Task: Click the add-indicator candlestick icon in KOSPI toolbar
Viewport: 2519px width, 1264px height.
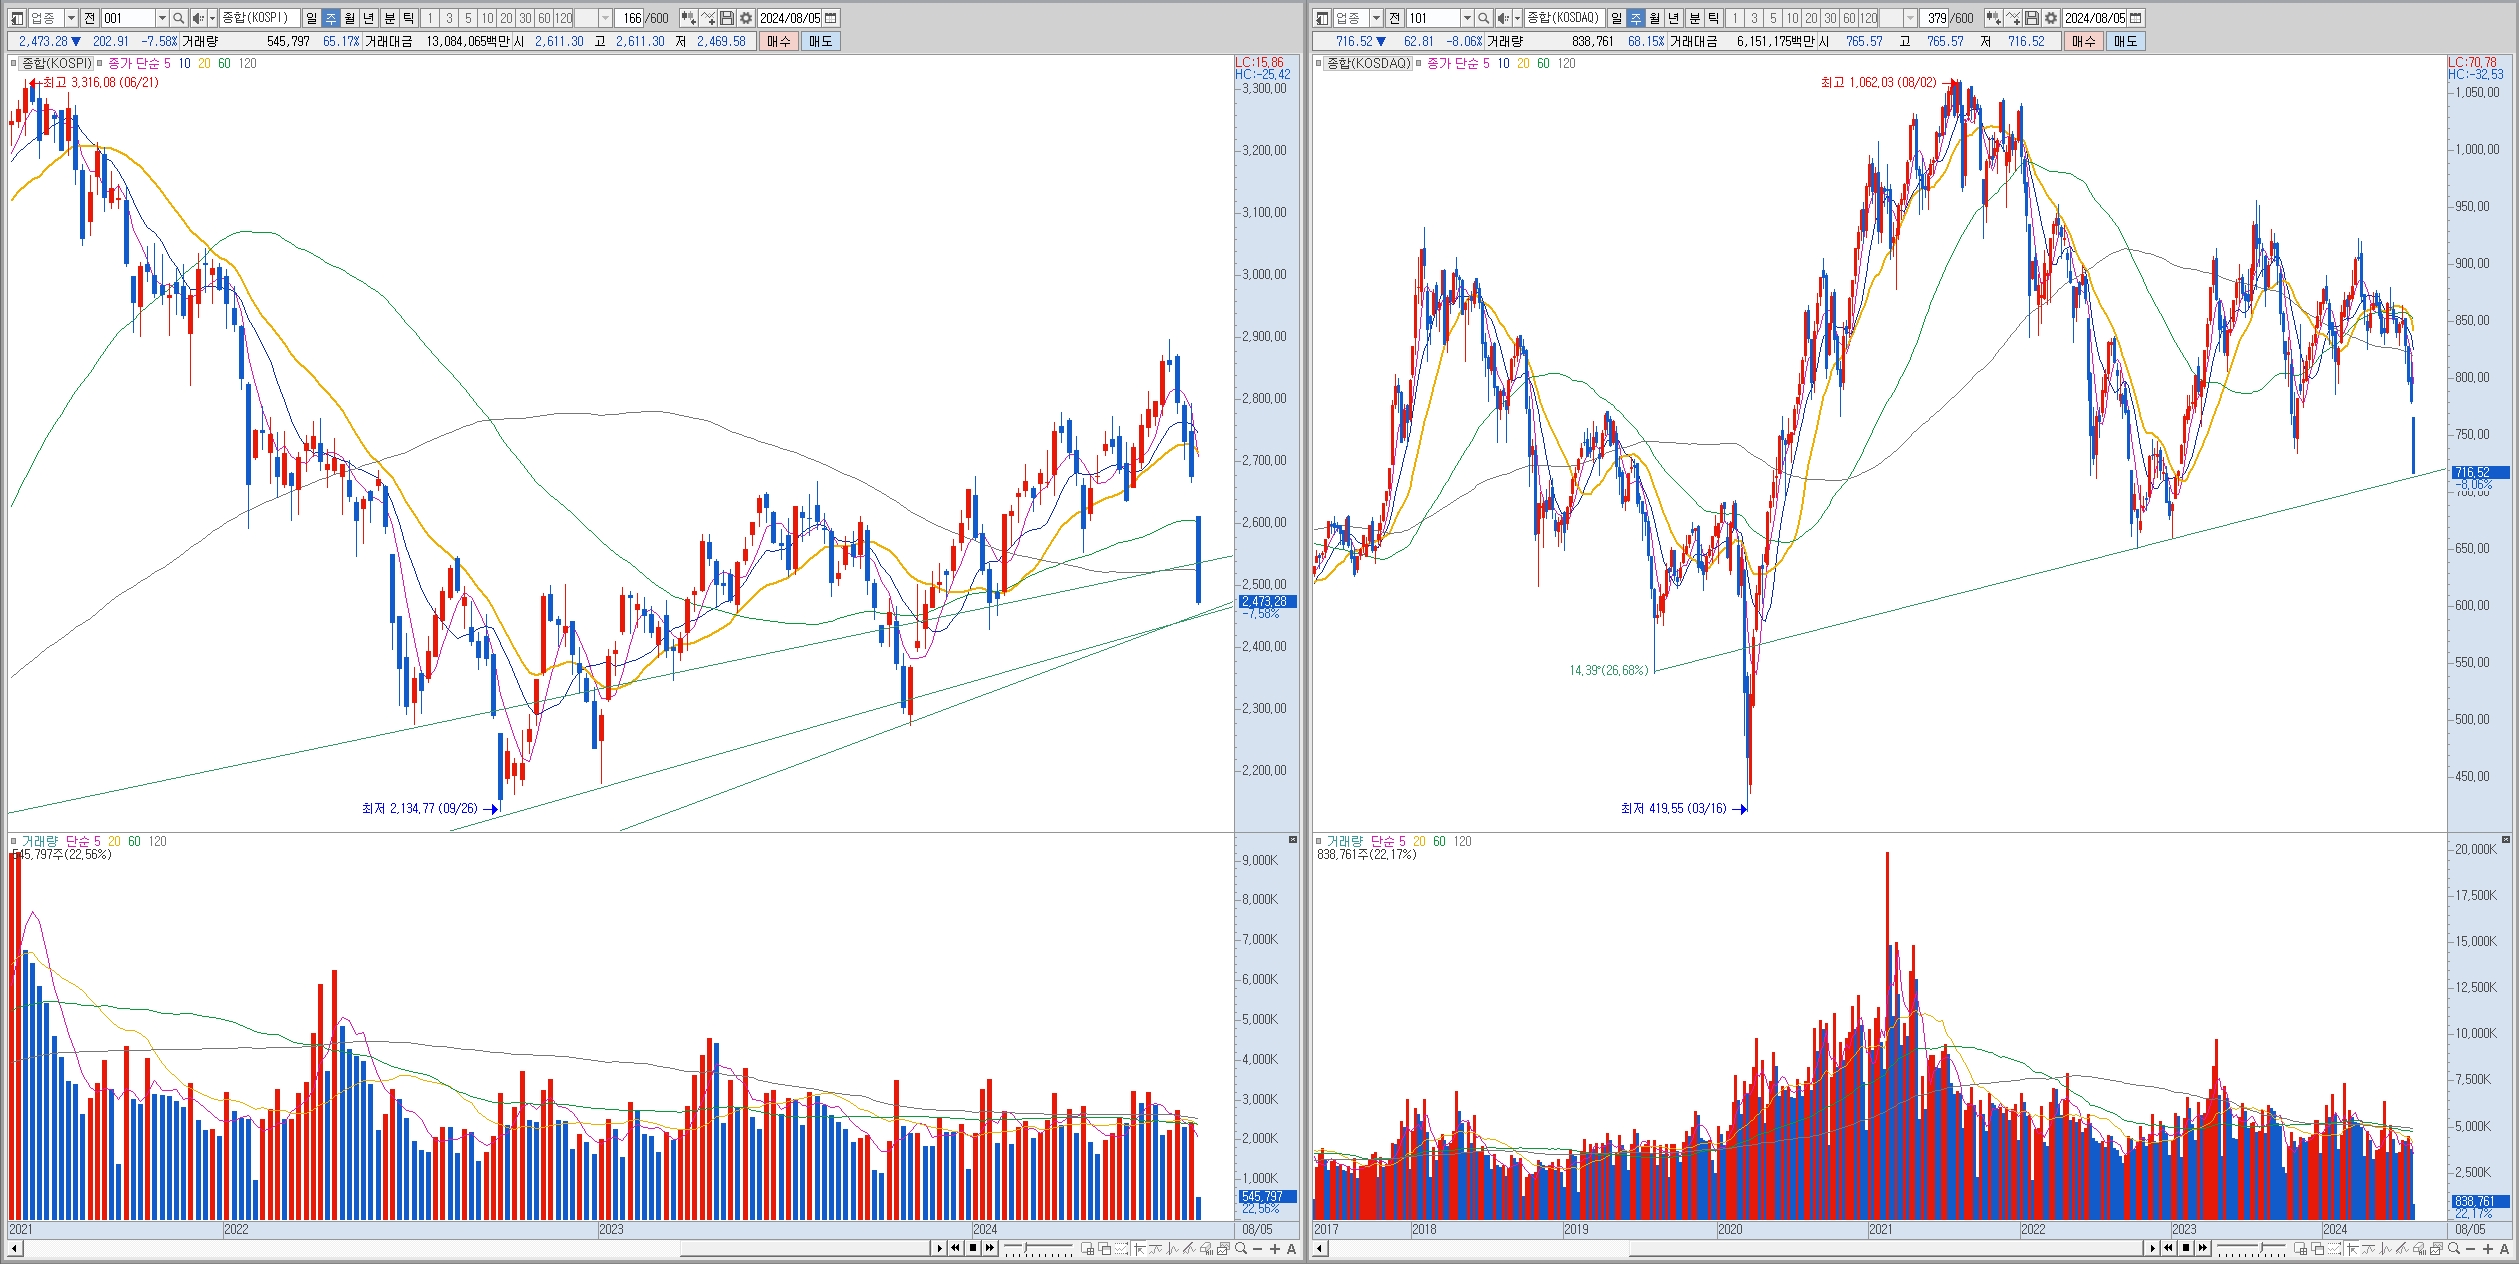Action: (689, 18)
